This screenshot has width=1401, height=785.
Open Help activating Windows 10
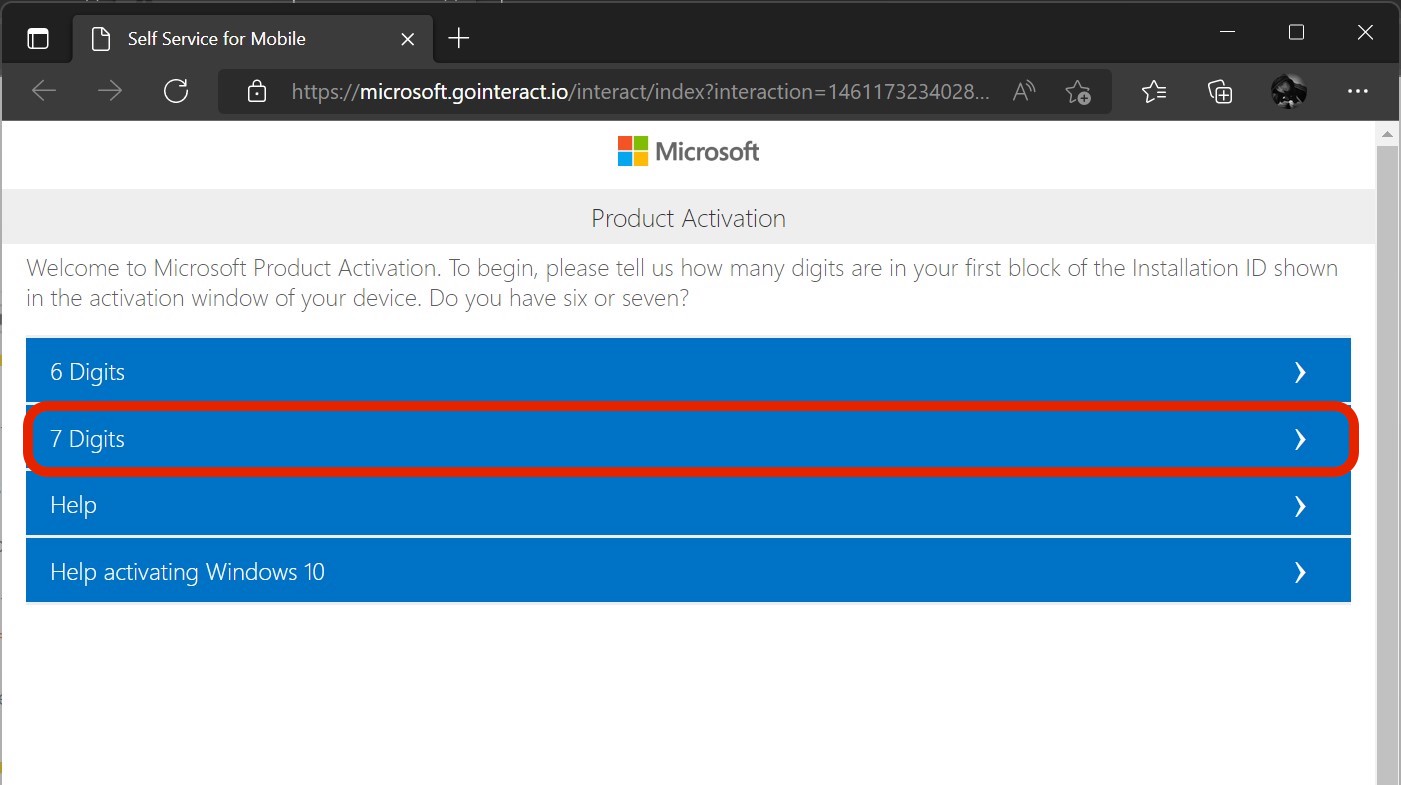click(x=688, y=572)
